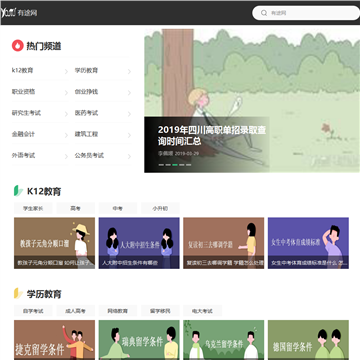Open banner article 2019年四川高职单招录取查询时间汇总
Image resolution: width=360 pixels, height=360 pixels.
pos(212,135)
